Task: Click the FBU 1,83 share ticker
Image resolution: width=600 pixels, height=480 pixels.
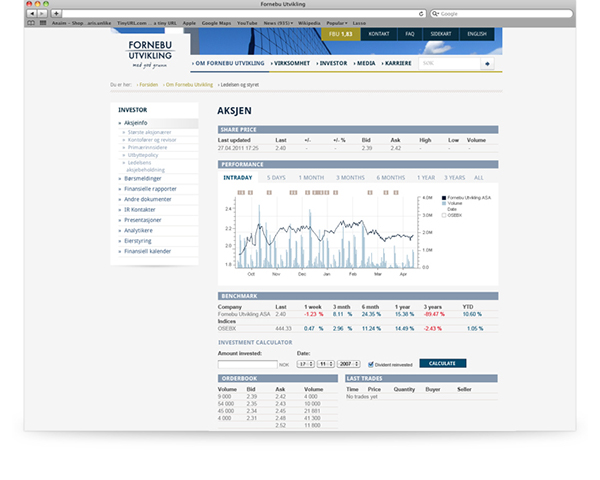Action: [x=341, y=34]
